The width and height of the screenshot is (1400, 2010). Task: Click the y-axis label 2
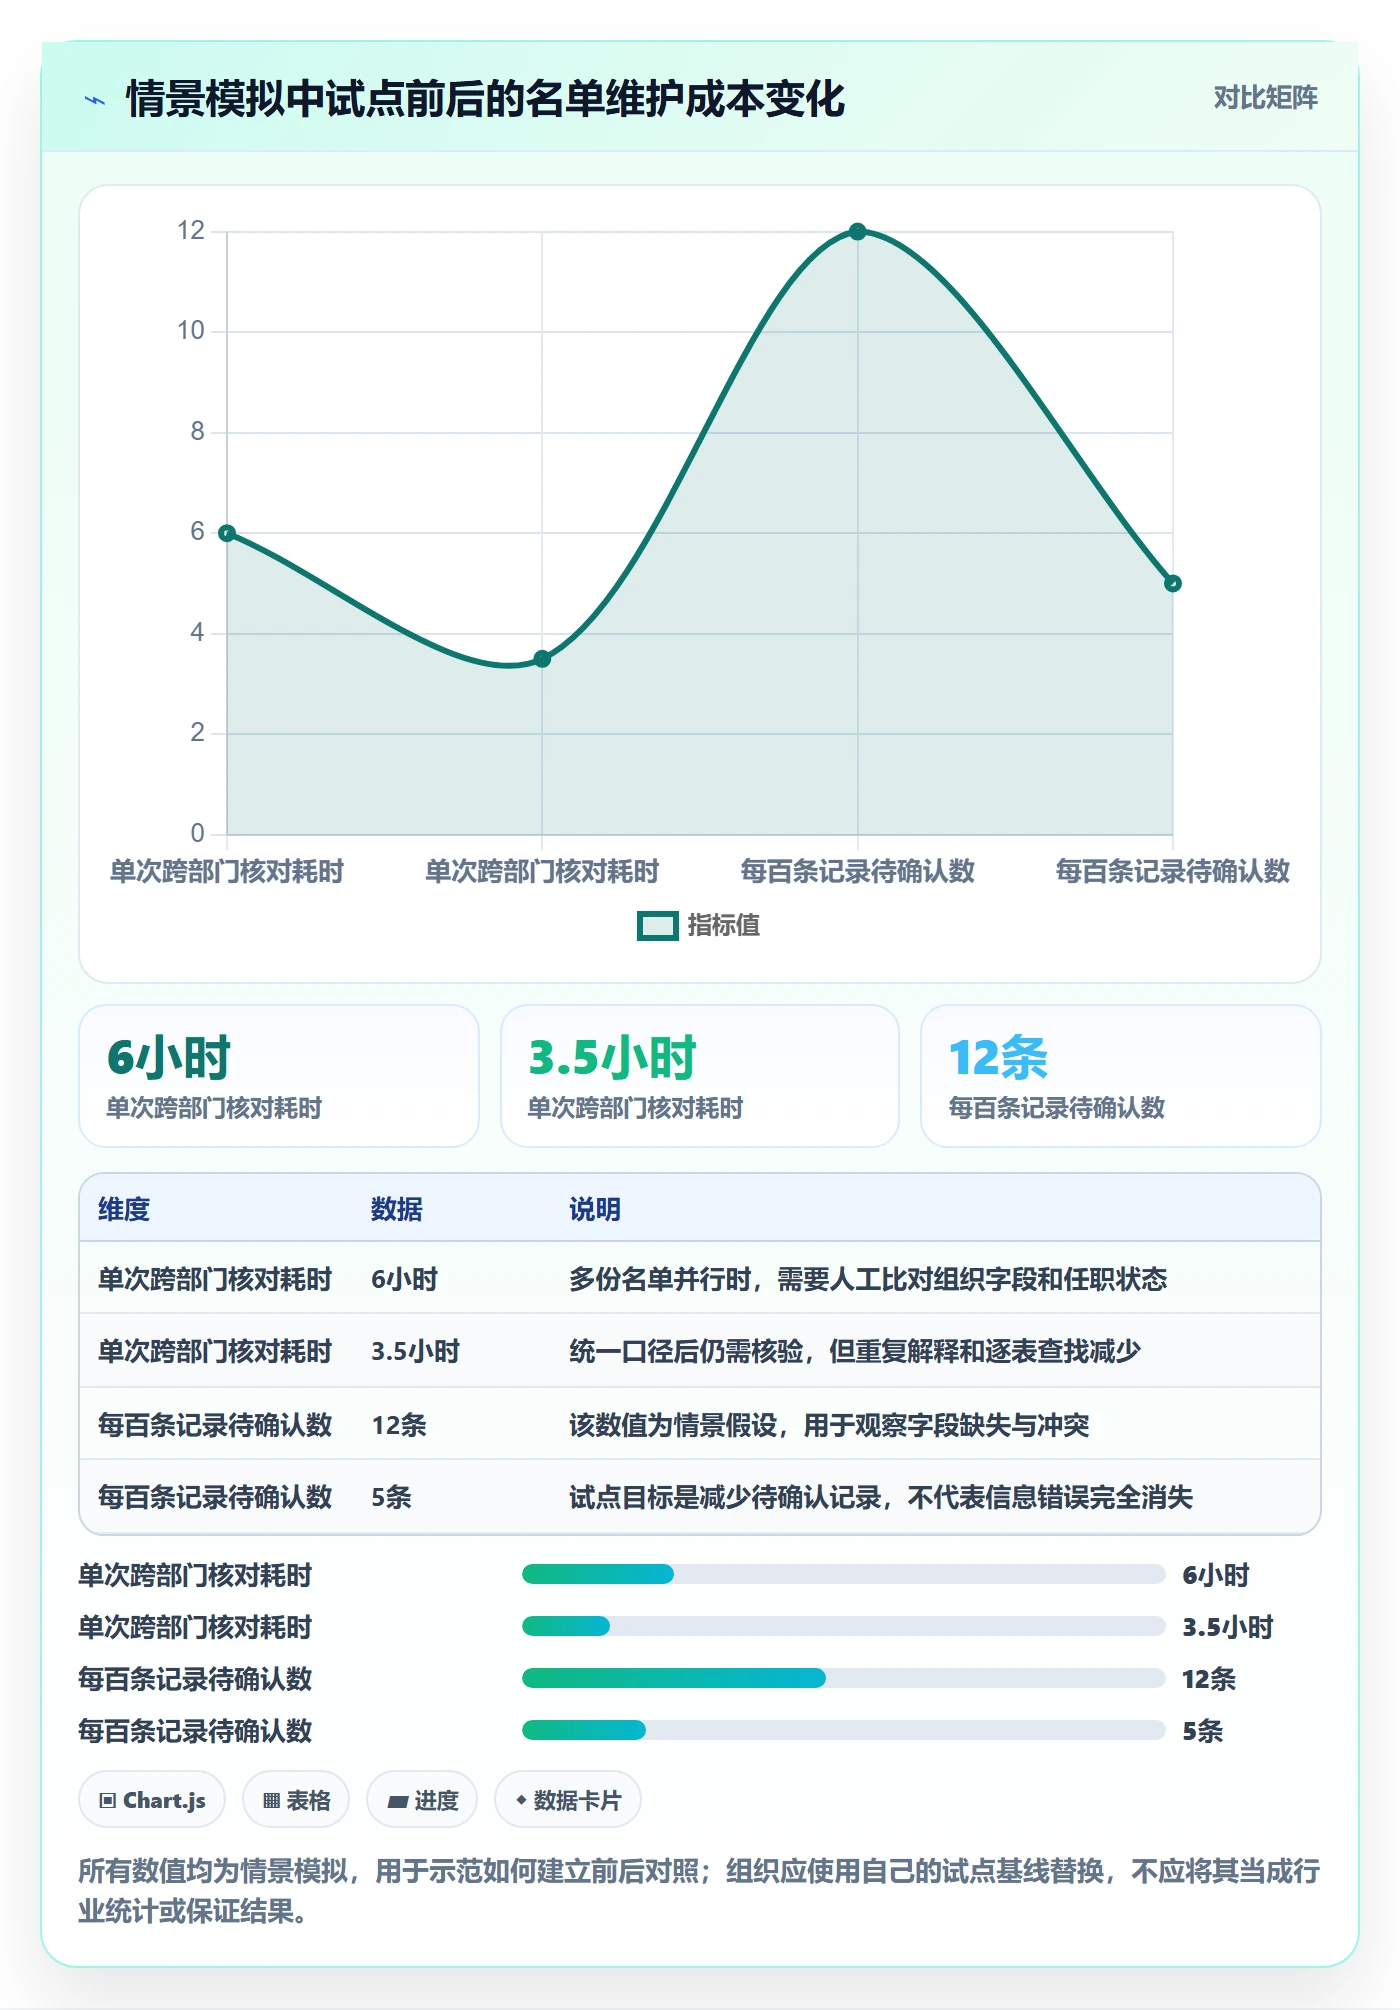197,733
